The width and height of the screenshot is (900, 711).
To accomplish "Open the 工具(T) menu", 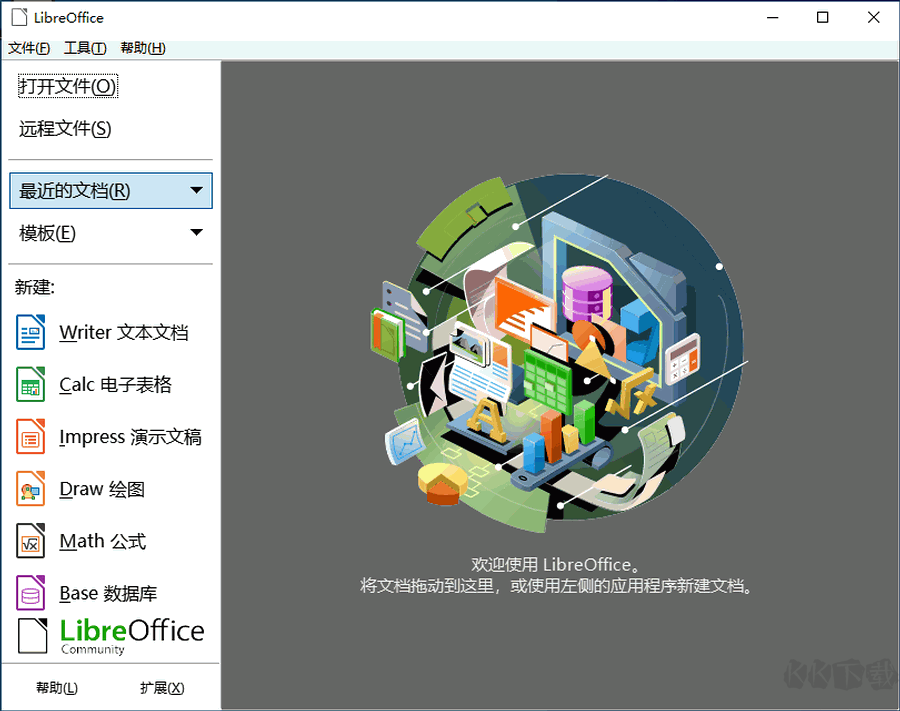I will click(84, 47).
